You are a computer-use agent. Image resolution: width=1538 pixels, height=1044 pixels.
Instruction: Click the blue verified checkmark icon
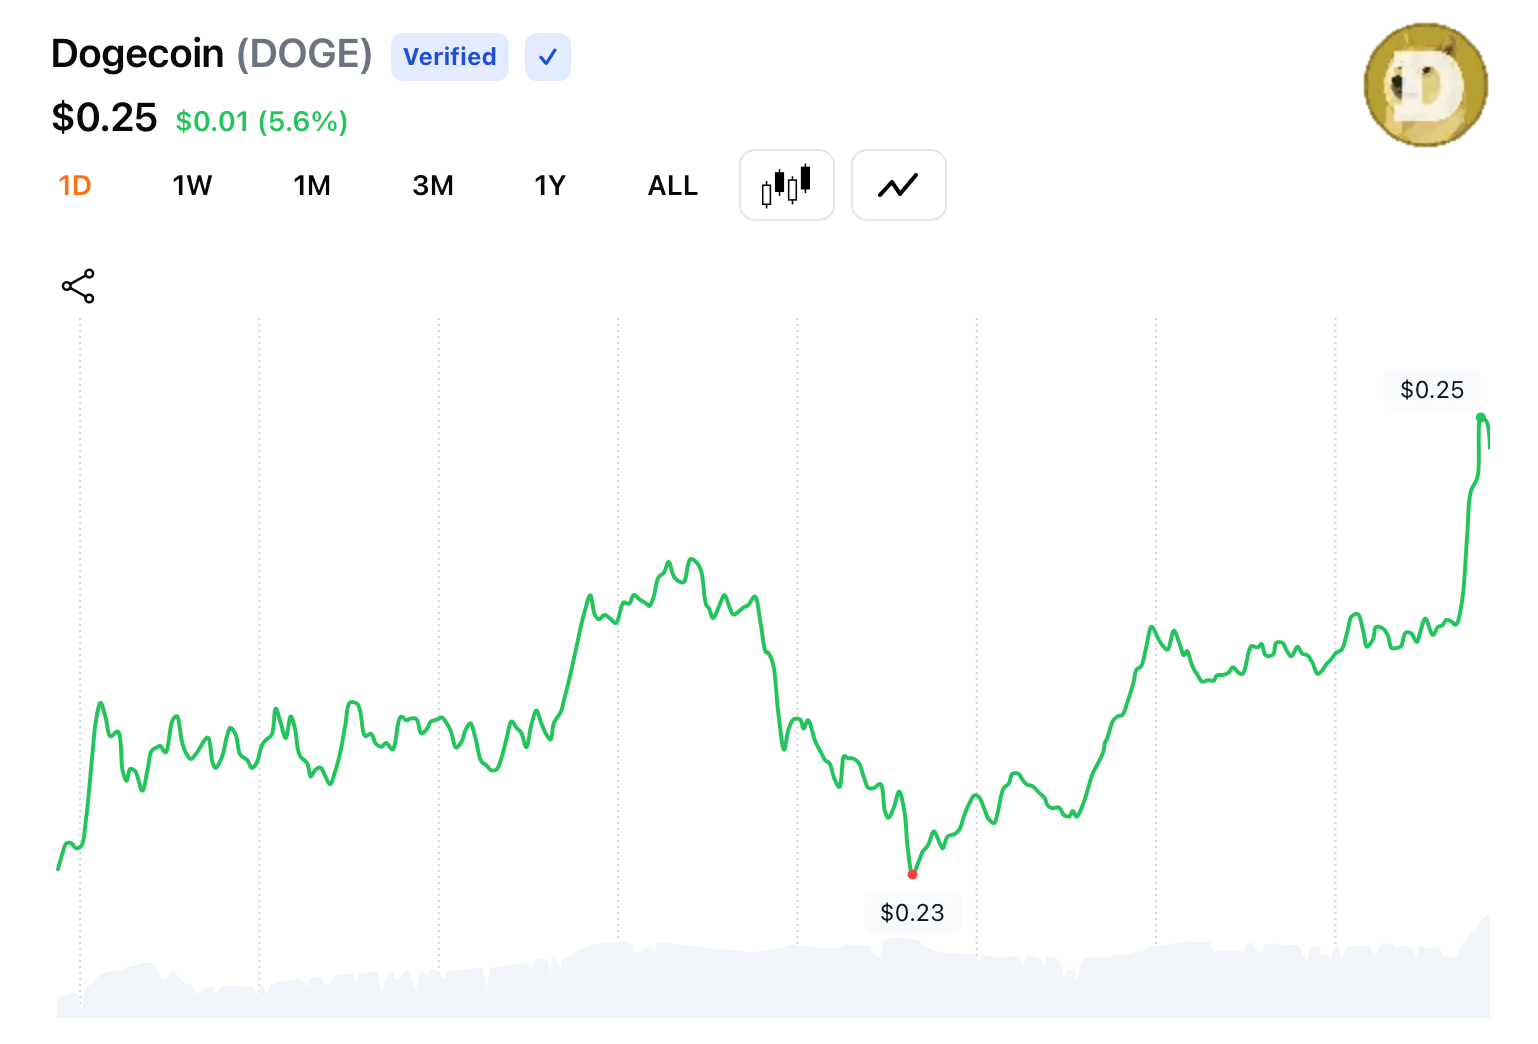click(x=548, y=57)
